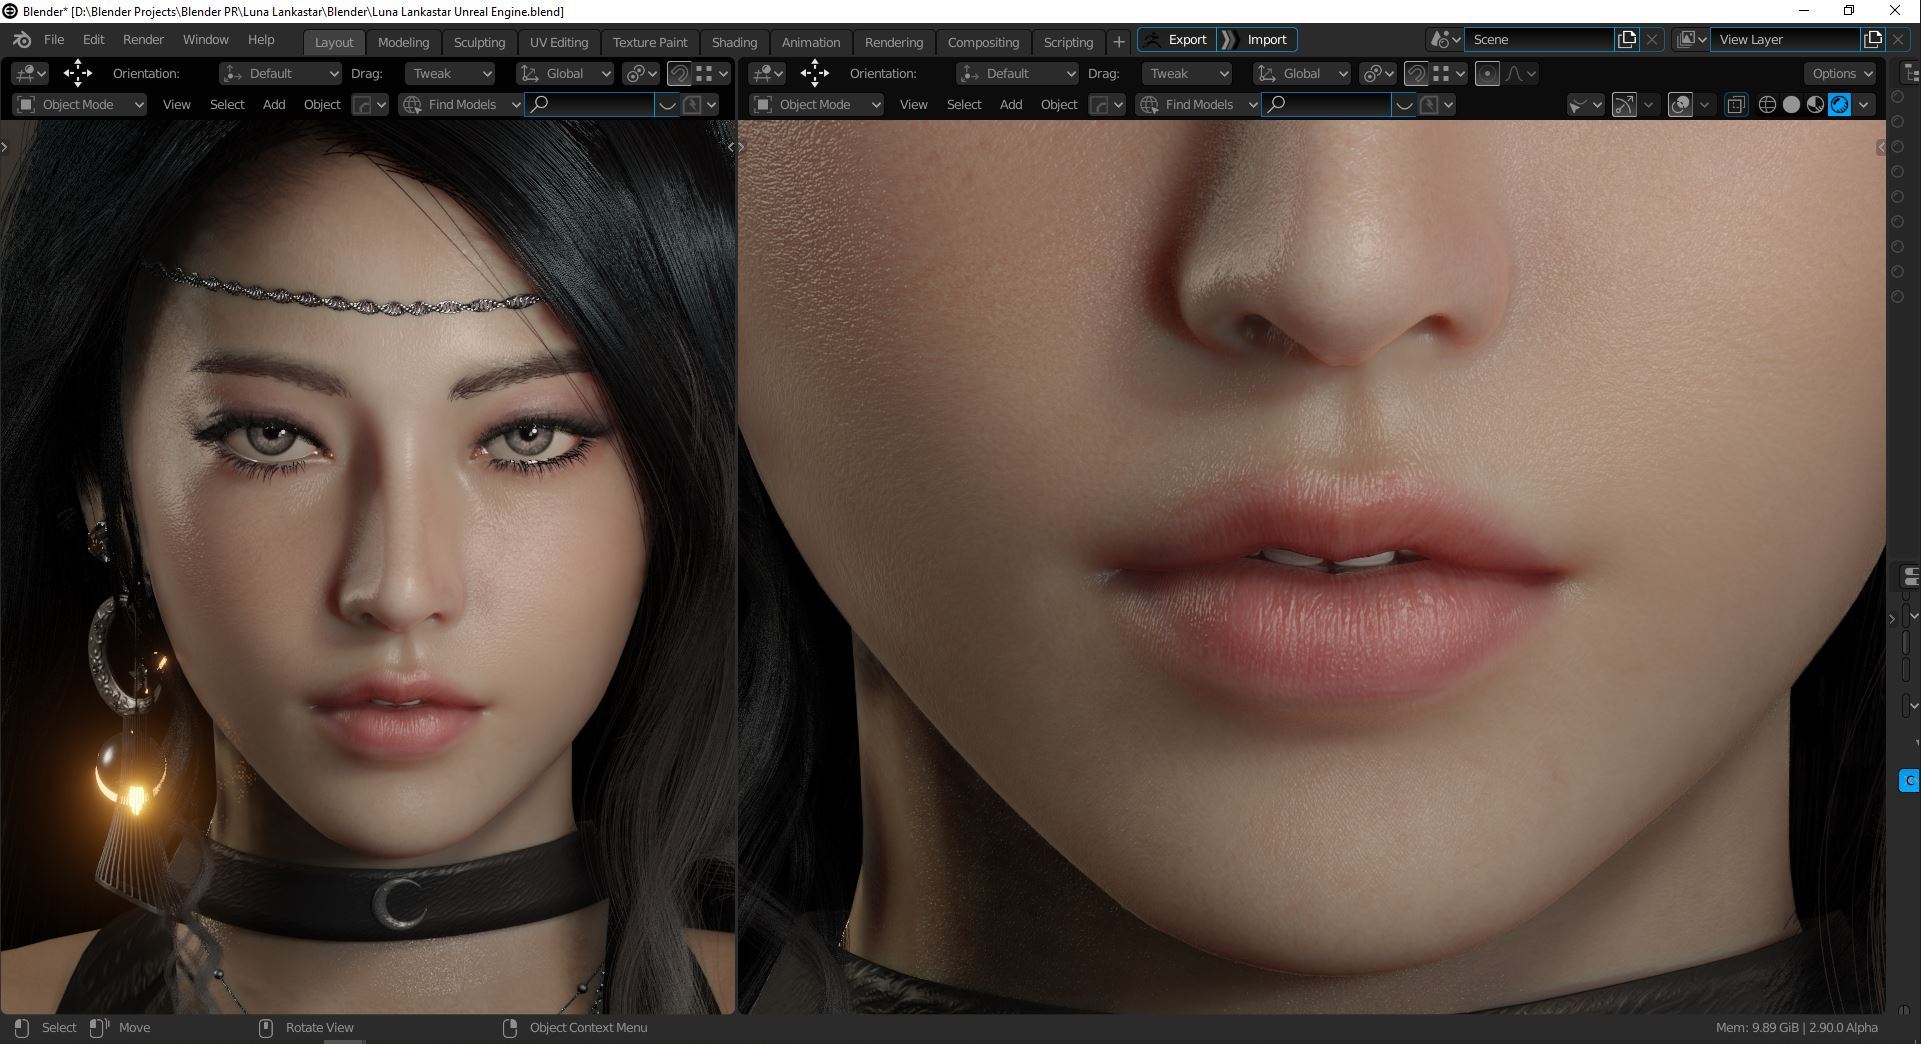Click the Rendered viewport shading icon
The image size is (1921, 1044).
[x=1839, y=105]
